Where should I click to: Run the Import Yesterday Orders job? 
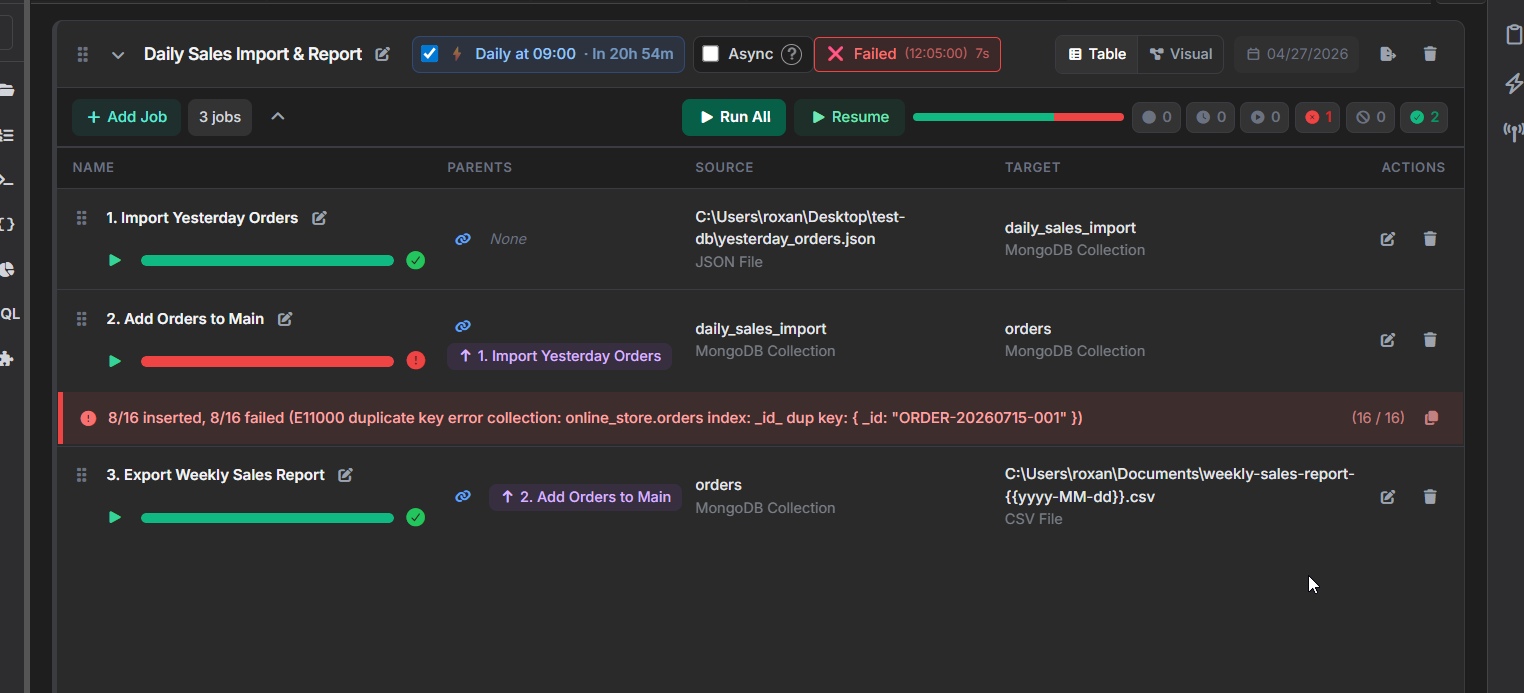pos(115,260)
